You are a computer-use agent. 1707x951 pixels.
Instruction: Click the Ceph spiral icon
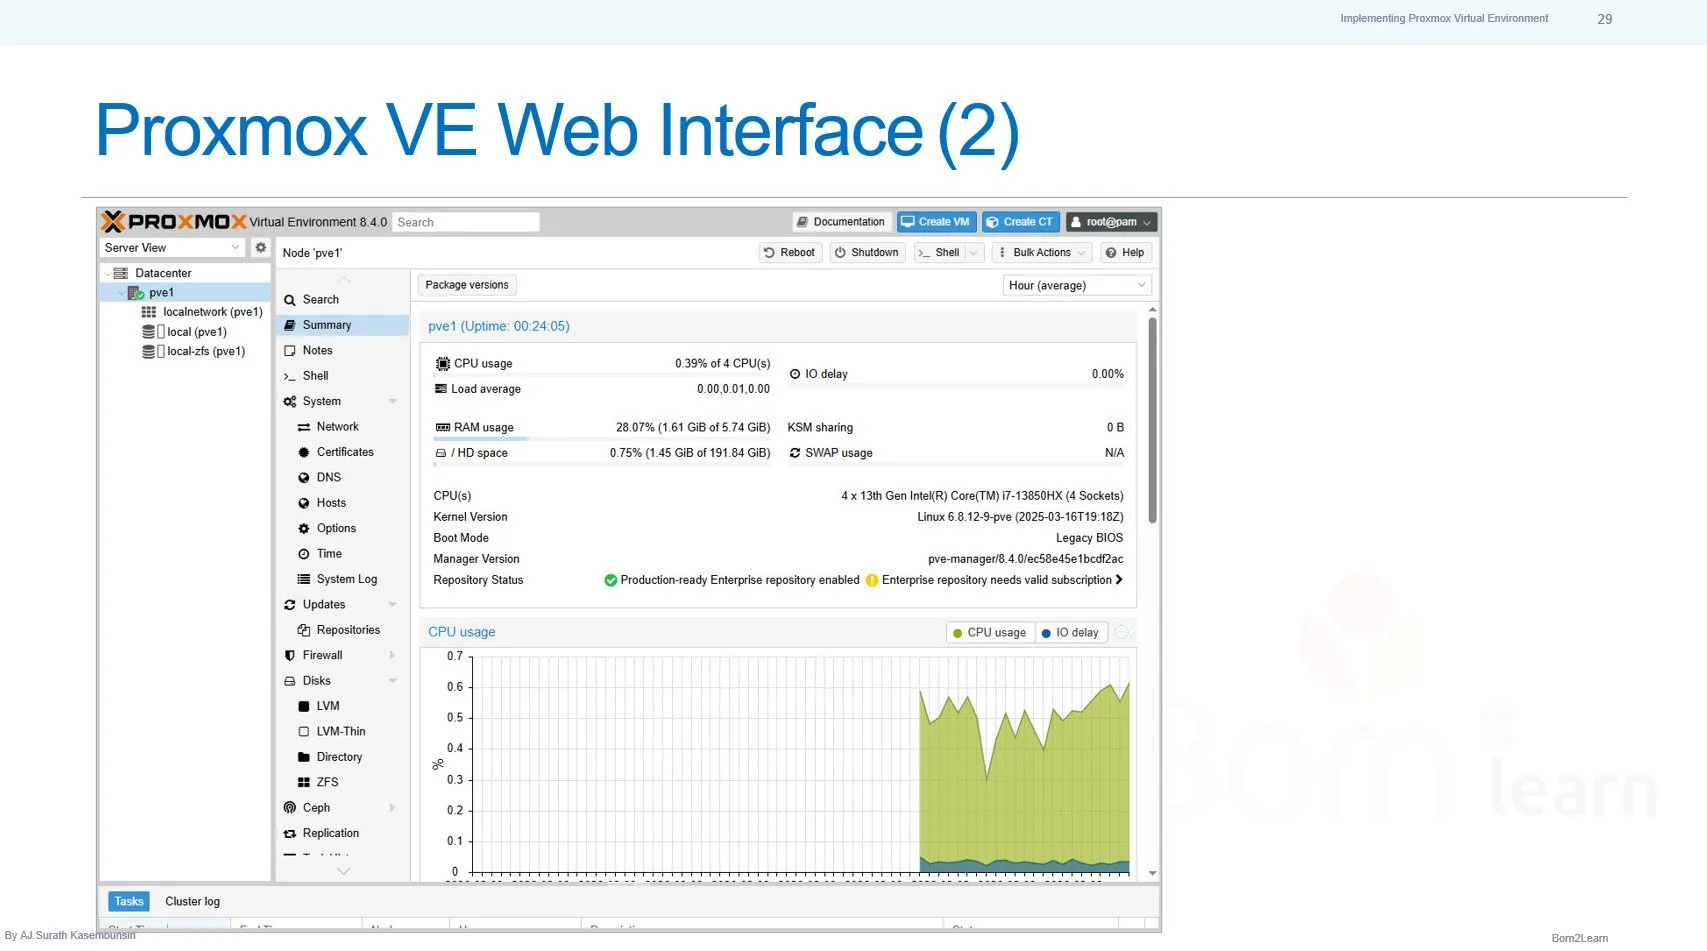pyautogui.click(x=290, y=808)
